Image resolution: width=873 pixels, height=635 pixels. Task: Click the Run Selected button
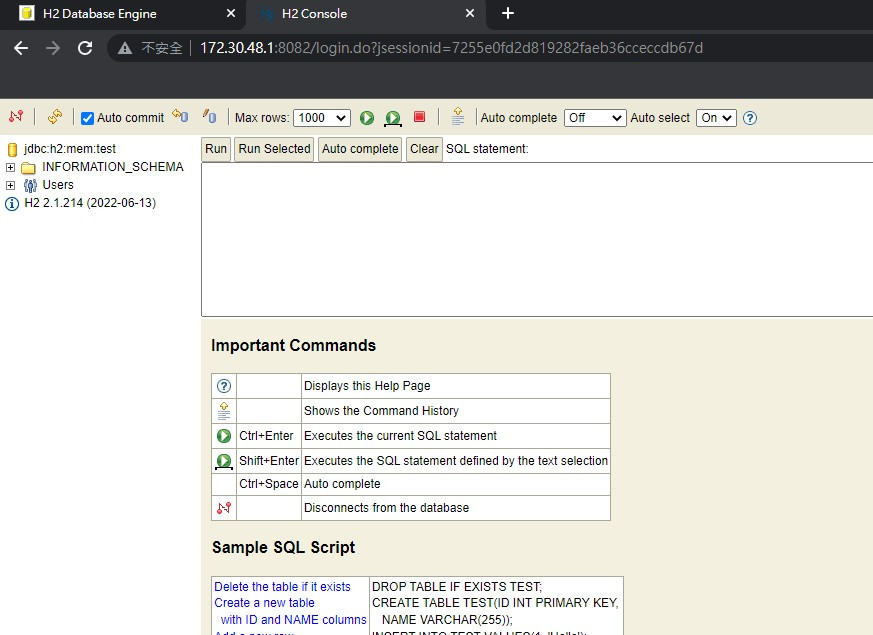[x=274, y=149]
